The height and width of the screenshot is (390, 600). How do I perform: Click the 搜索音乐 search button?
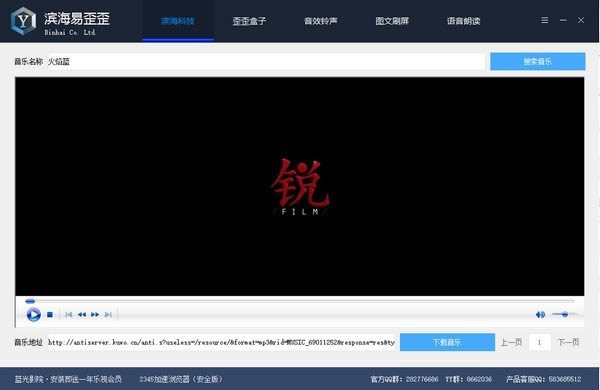(538, 61)
